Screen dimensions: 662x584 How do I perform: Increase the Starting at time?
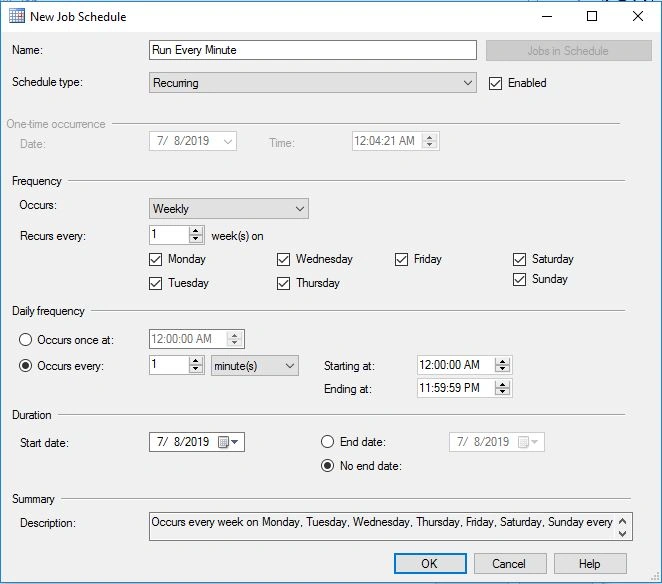tap(502, 361)
